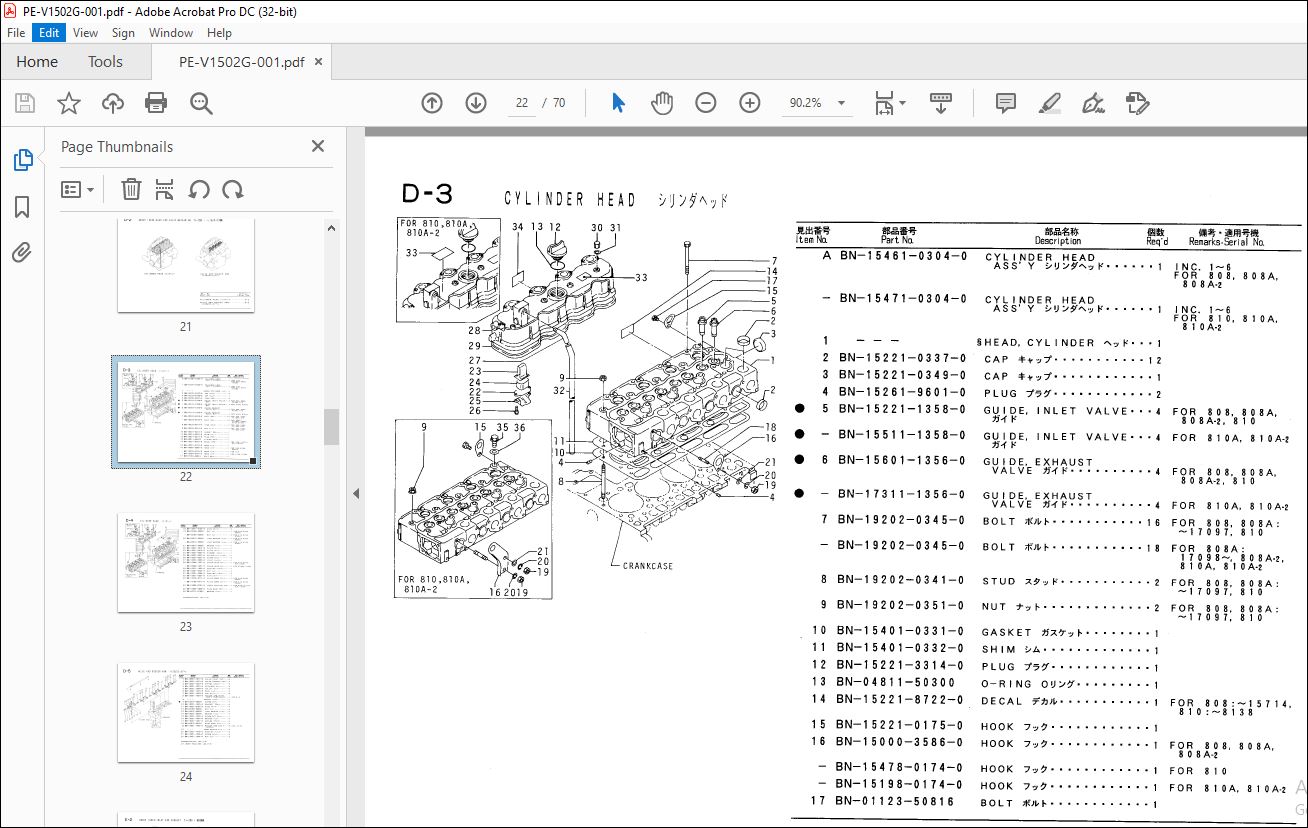Click part number BN-15401-0331-0

901,631
